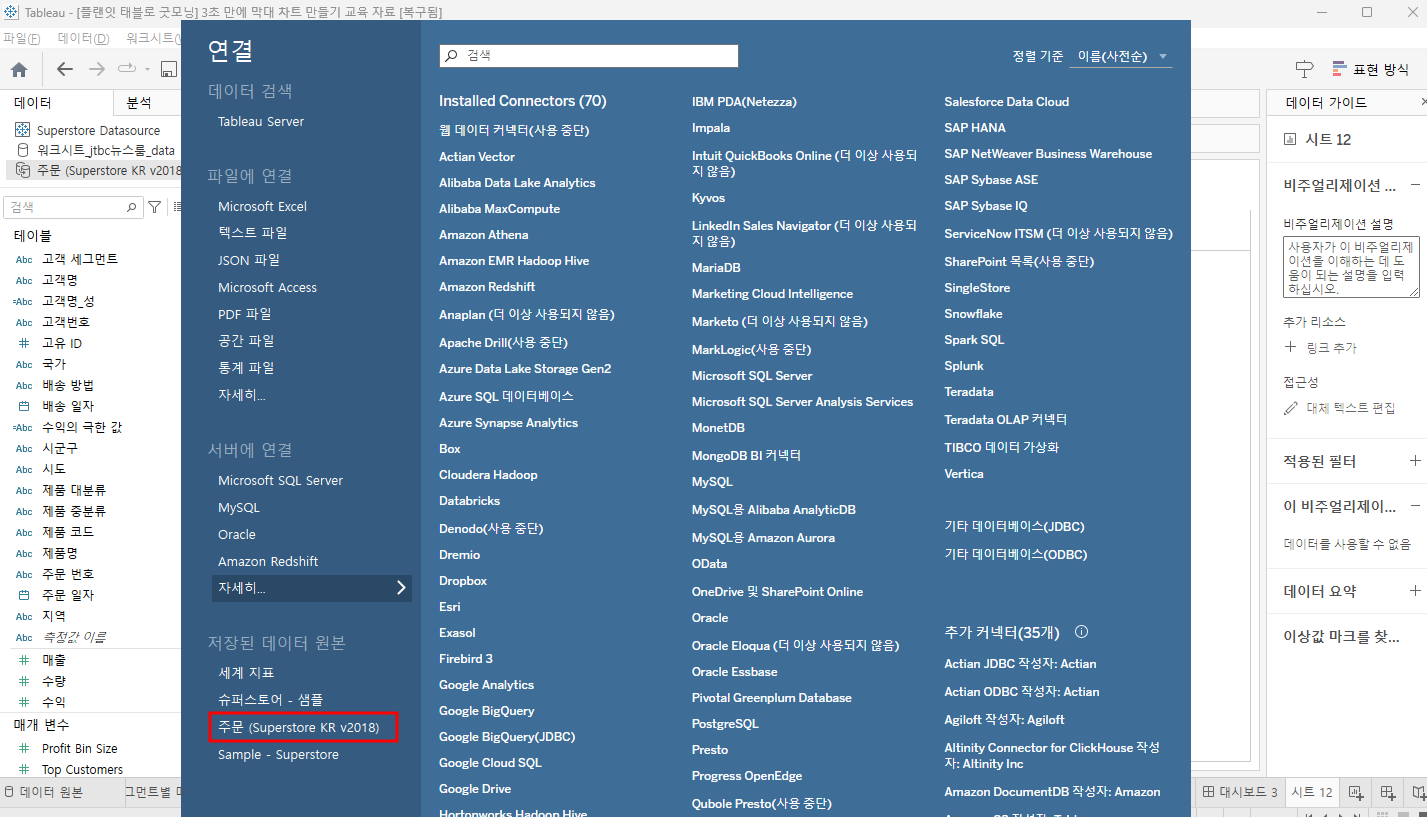This screenshot has height=817, width=1427.
Task: Click new worksheet icon at bottom
Action: 1356,792
